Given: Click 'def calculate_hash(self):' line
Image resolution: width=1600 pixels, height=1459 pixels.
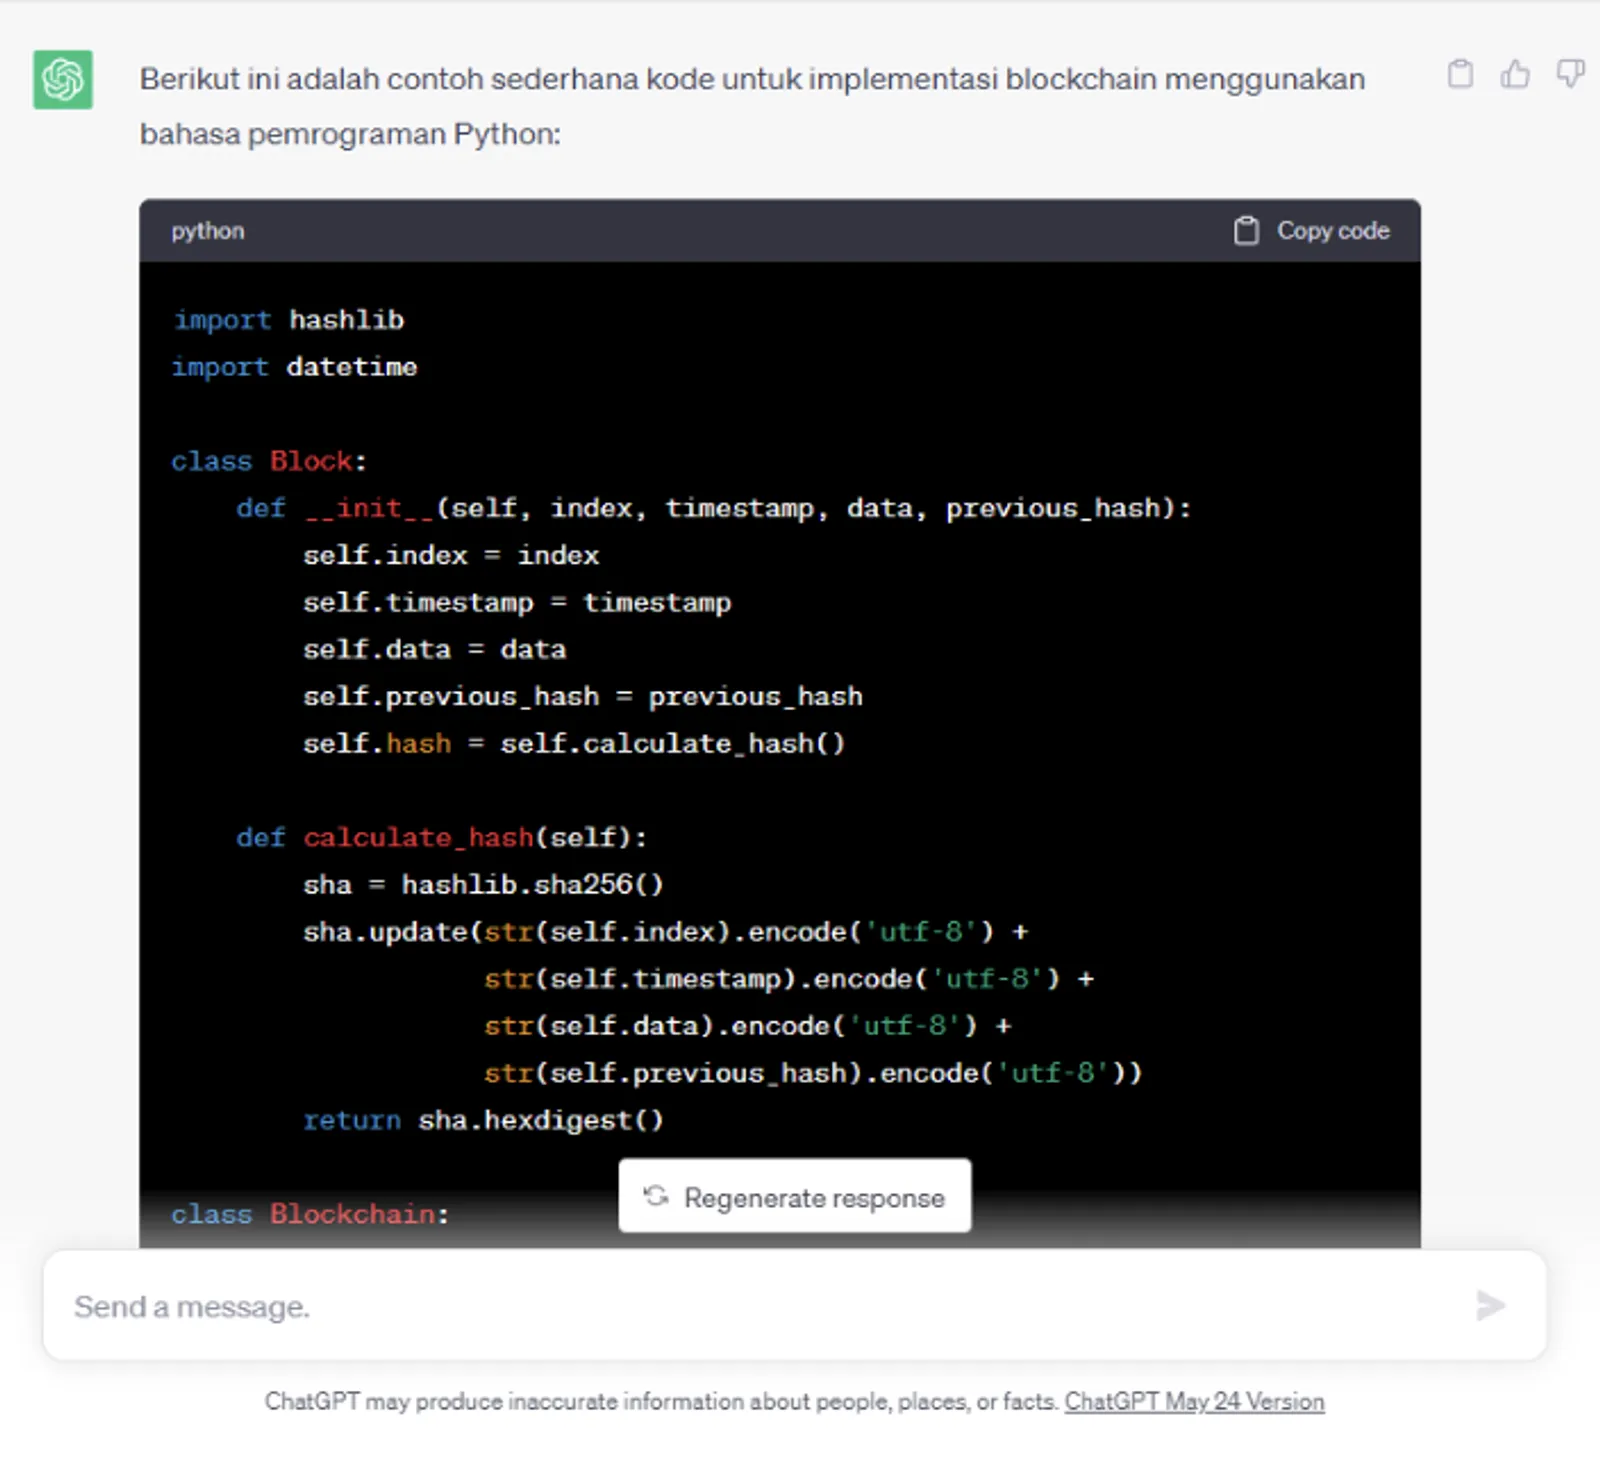Looking at the screenshot, I should (x=442, y=837).
